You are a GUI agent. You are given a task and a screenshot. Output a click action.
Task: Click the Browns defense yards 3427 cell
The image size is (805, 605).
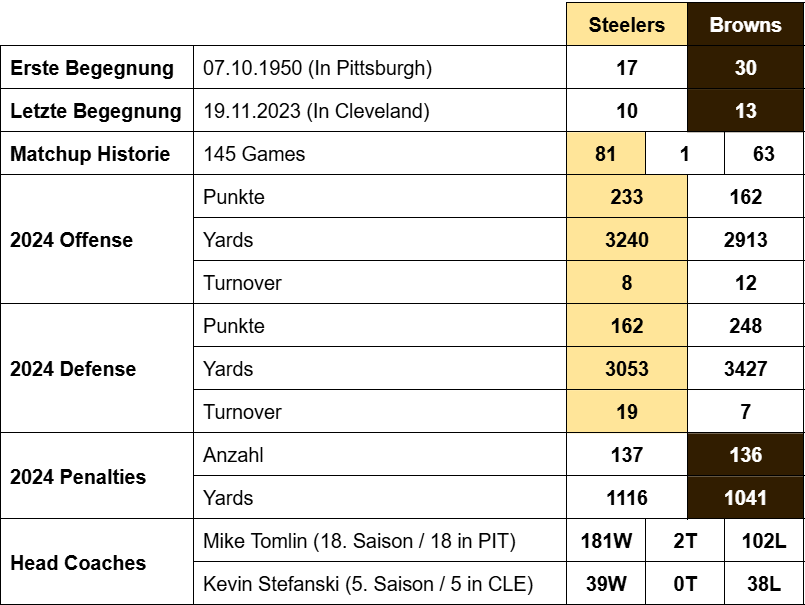[x=746, y=369]
